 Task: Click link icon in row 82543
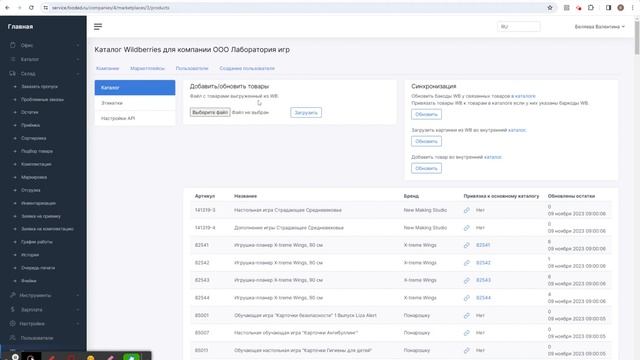[467, 280]
